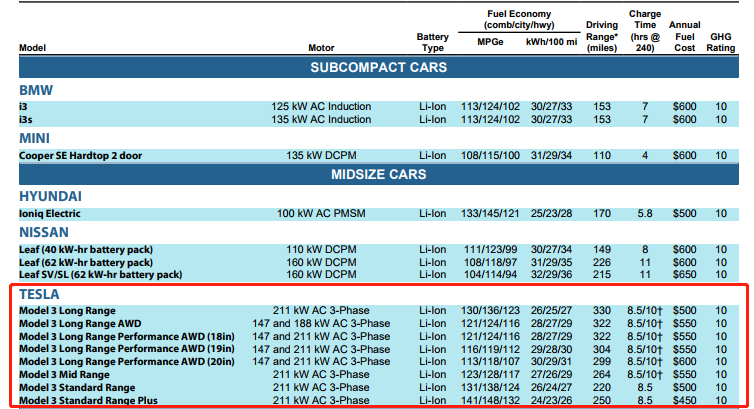The height and width of the screenshot is (409, 754).
Task: Click the $650 annual fuel cost value
Action: coord(684,274)
